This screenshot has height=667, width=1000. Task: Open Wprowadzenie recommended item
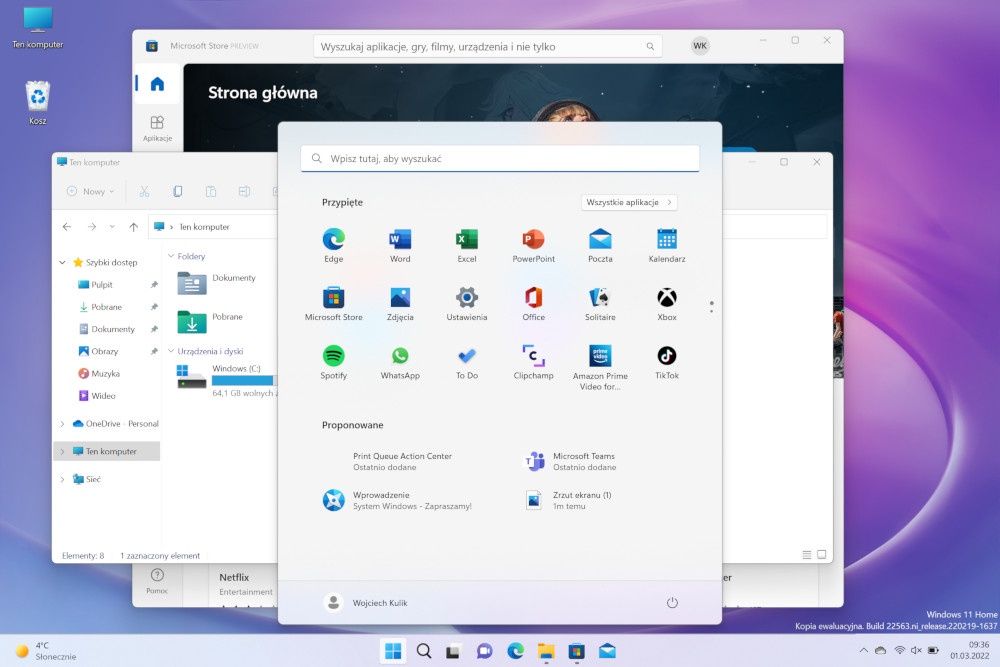[397, 500]
